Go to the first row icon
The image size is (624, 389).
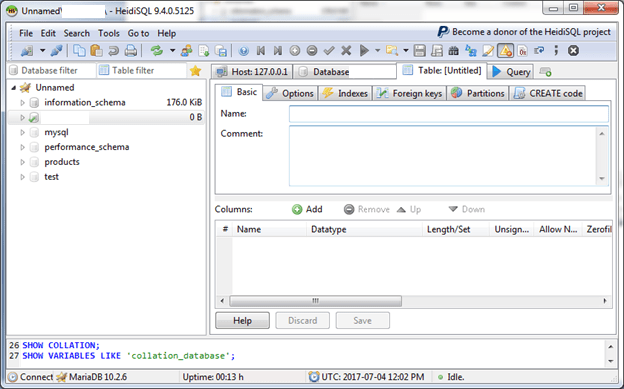click(x=261, y=51)
